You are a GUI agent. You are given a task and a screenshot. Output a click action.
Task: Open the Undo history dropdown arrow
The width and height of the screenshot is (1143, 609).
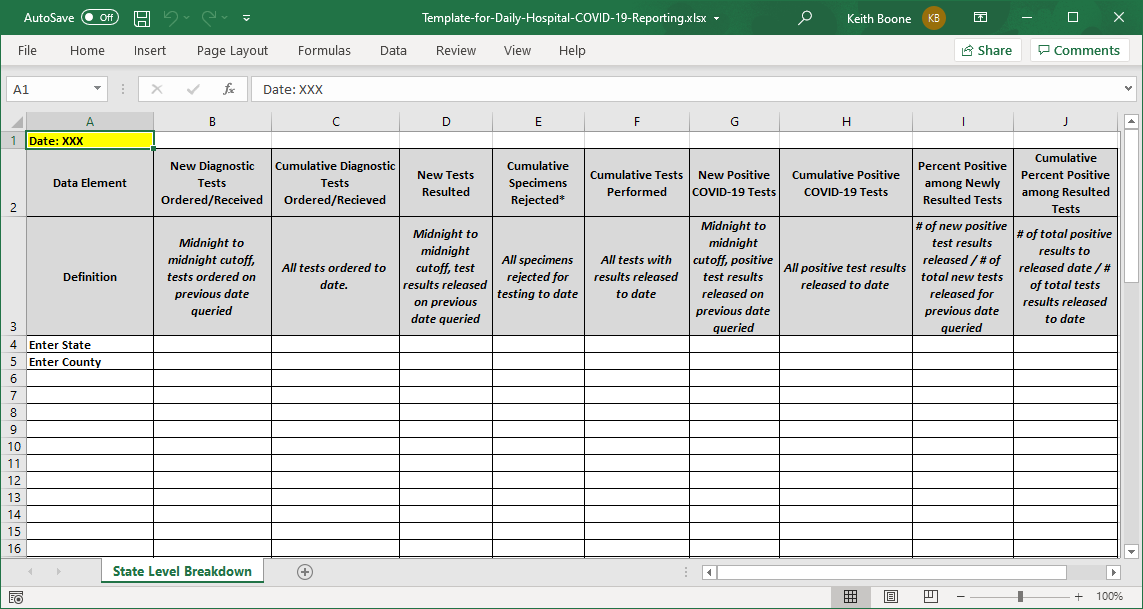pos(187,18)
